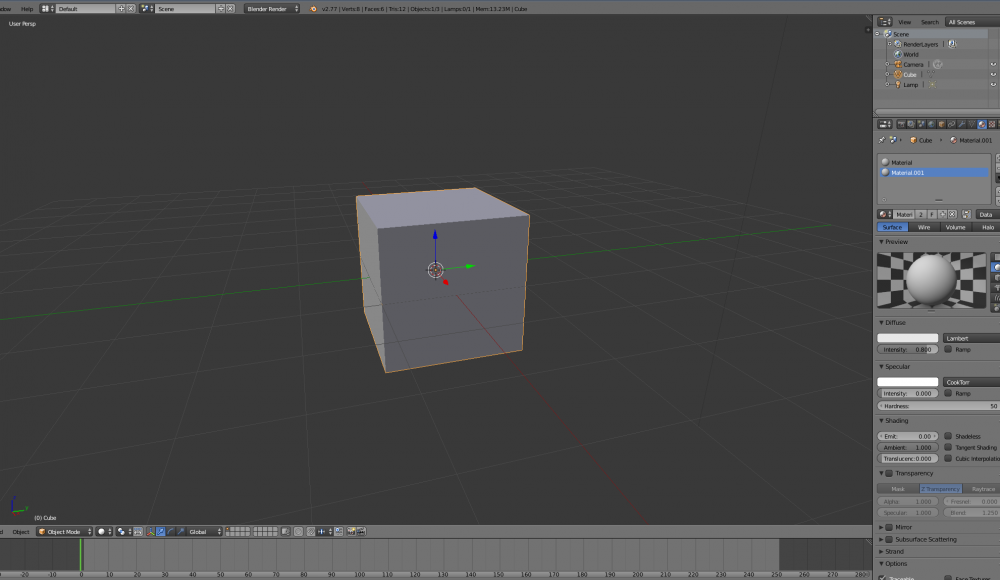The width and height of the screenshot is (1000, 580).
Task: Open the Constraints properties chain icon
Action: [952, 124]
